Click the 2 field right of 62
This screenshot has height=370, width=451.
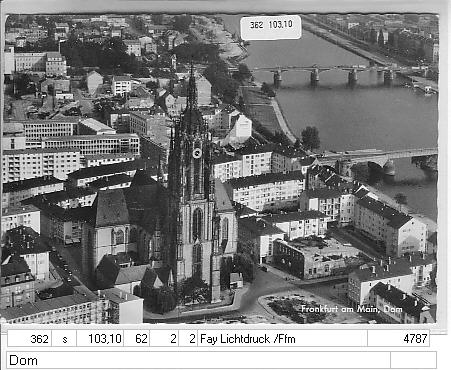point(164,339)
